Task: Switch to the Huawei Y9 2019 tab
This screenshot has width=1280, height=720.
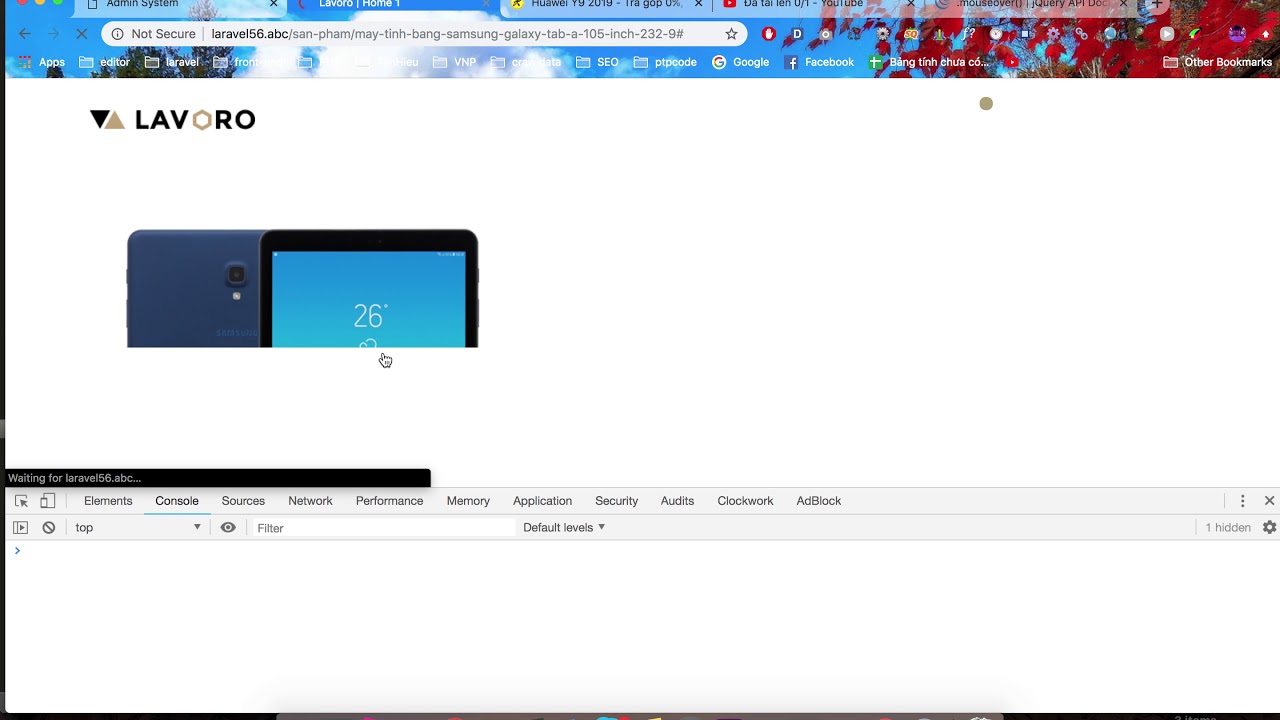Action: point(605,5)
